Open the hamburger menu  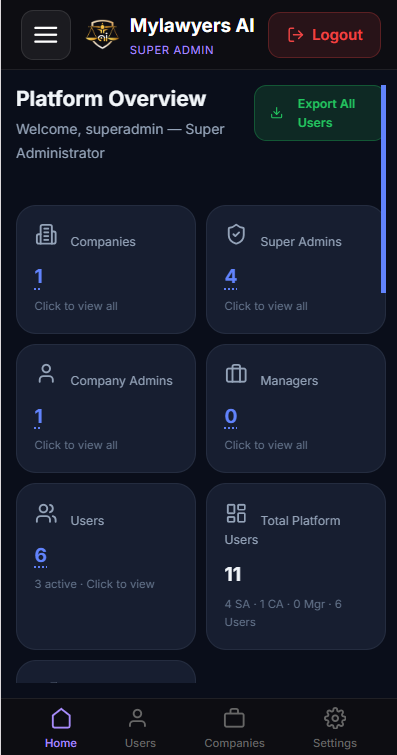46,35
